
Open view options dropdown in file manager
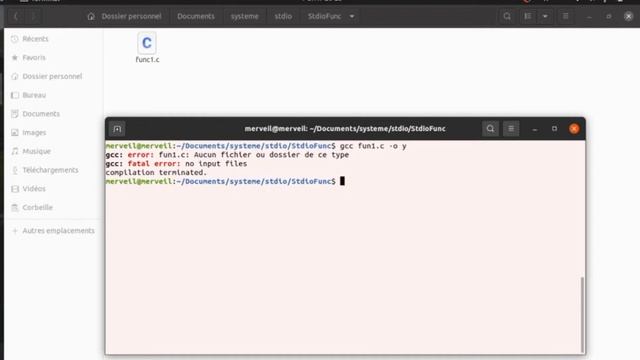pos(545,16)
